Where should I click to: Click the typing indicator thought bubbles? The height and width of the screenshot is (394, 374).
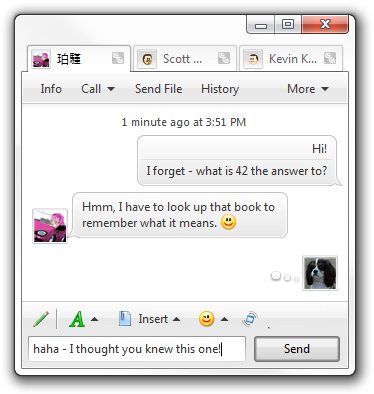284,277
